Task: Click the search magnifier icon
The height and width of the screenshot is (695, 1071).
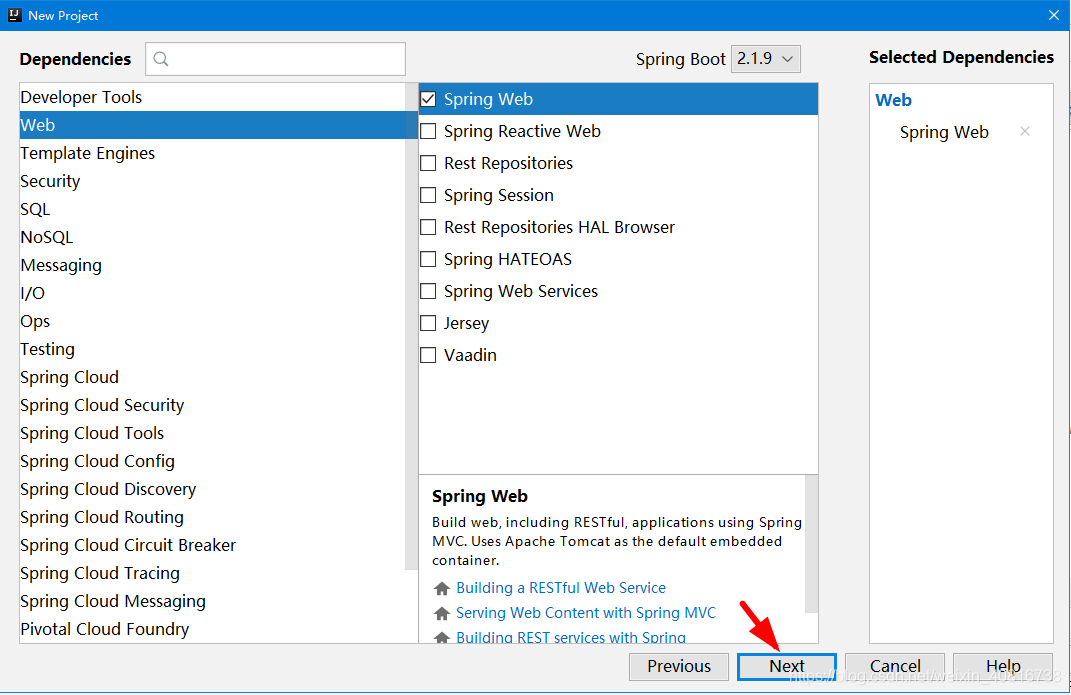Action: (x=161, y=59)
